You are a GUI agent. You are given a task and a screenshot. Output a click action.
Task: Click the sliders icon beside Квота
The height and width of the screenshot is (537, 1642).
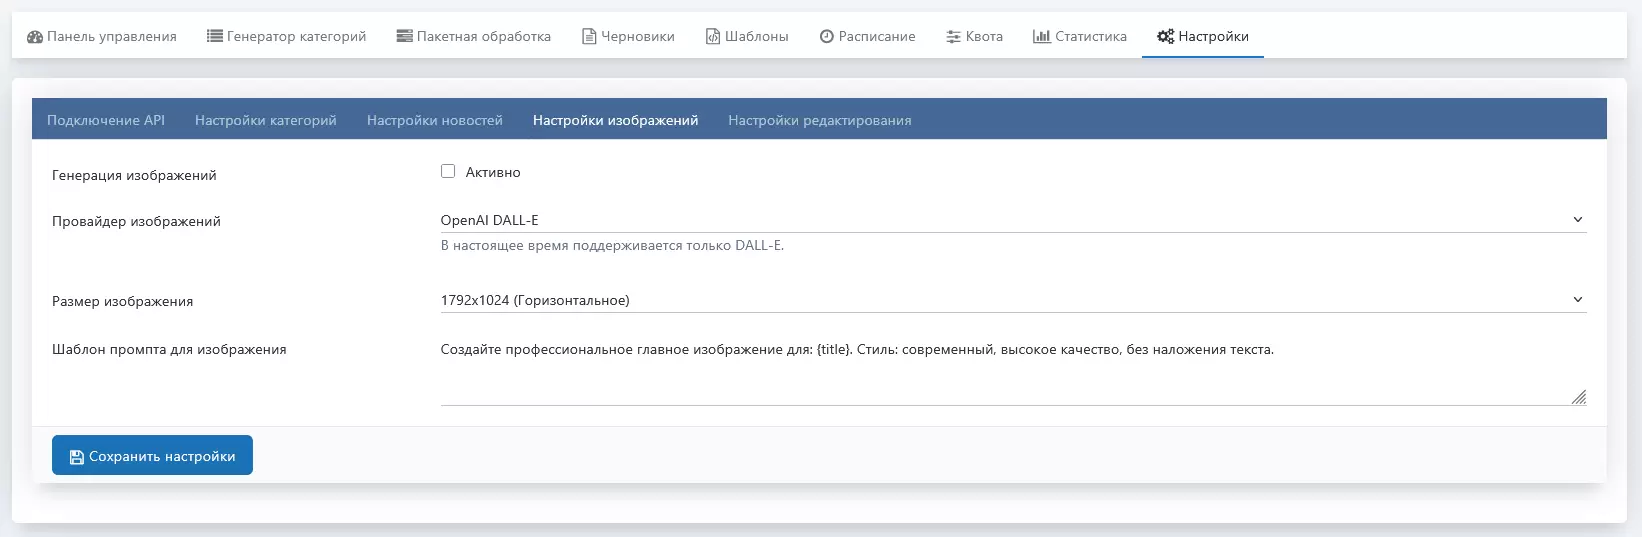tap(953, 37)
